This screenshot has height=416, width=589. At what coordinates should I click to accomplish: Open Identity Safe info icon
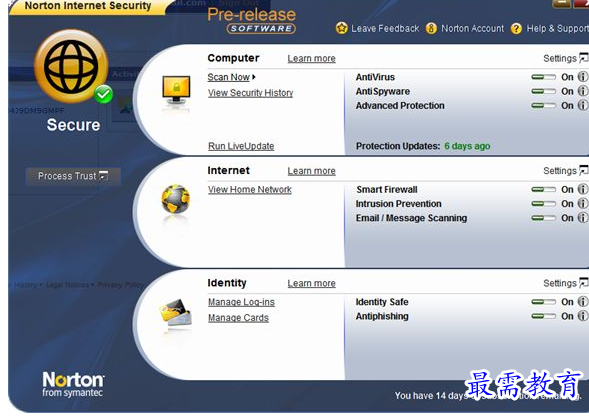pyautogui.click(x=582, y=301)
